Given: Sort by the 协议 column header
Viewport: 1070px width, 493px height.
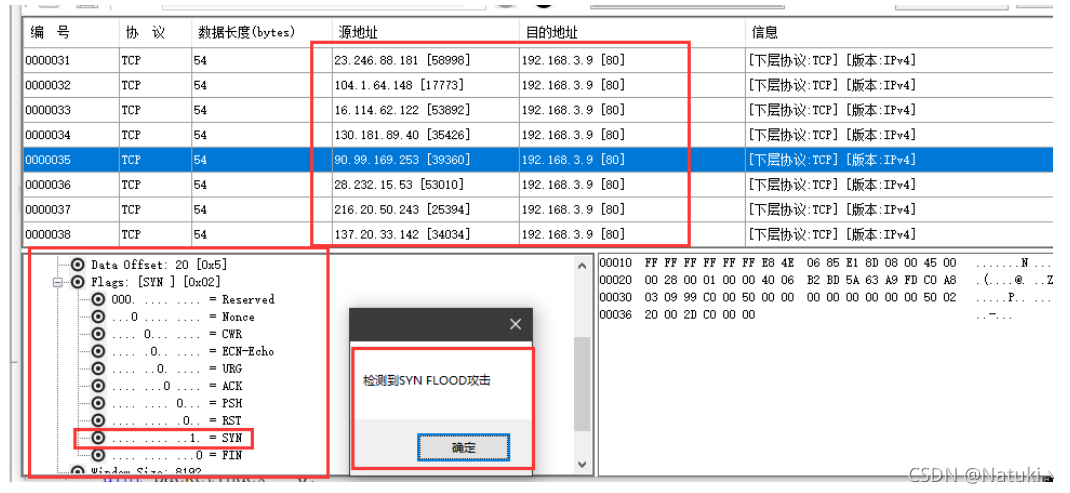Looking at the screenshot, I should pyautogui.click(x=156, y=32).
